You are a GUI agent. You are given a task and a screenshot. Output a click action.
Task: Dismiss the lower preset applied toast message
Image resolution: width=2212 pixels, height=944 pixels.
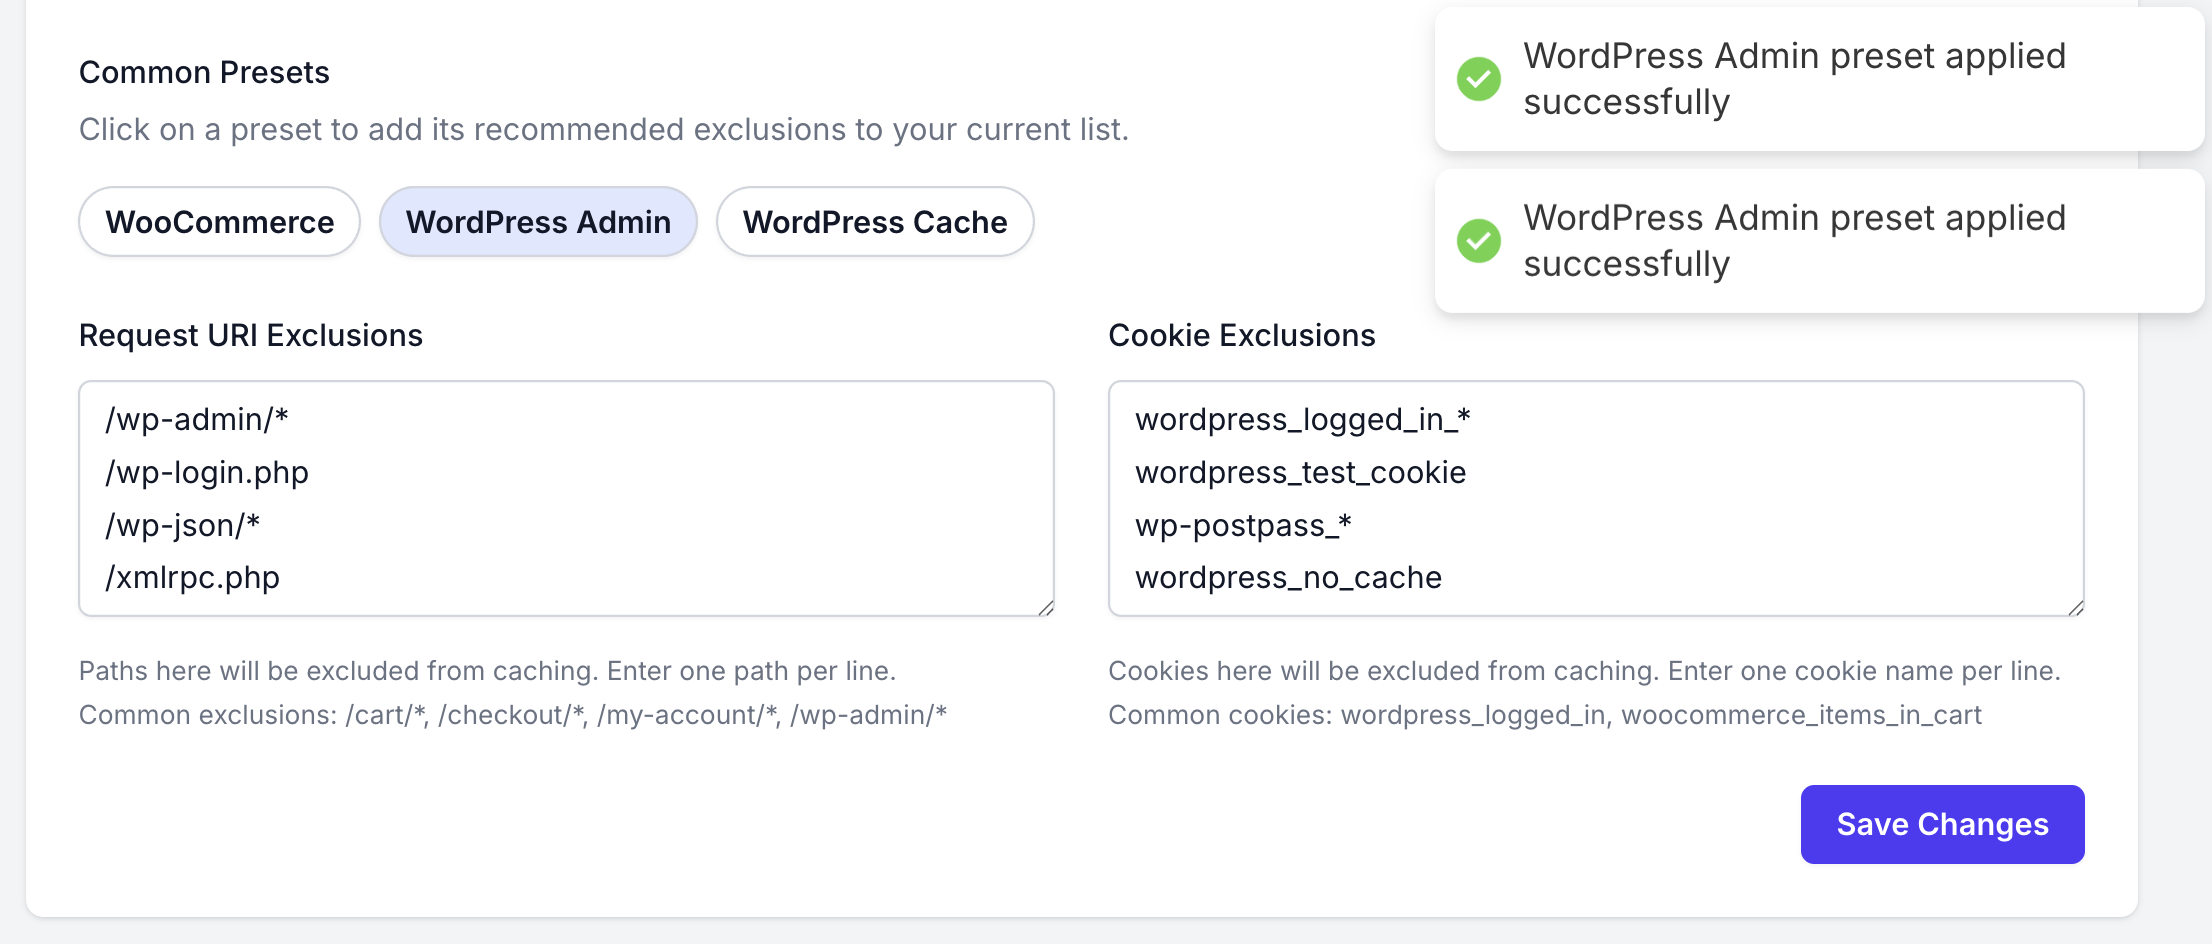[1819, 241]
